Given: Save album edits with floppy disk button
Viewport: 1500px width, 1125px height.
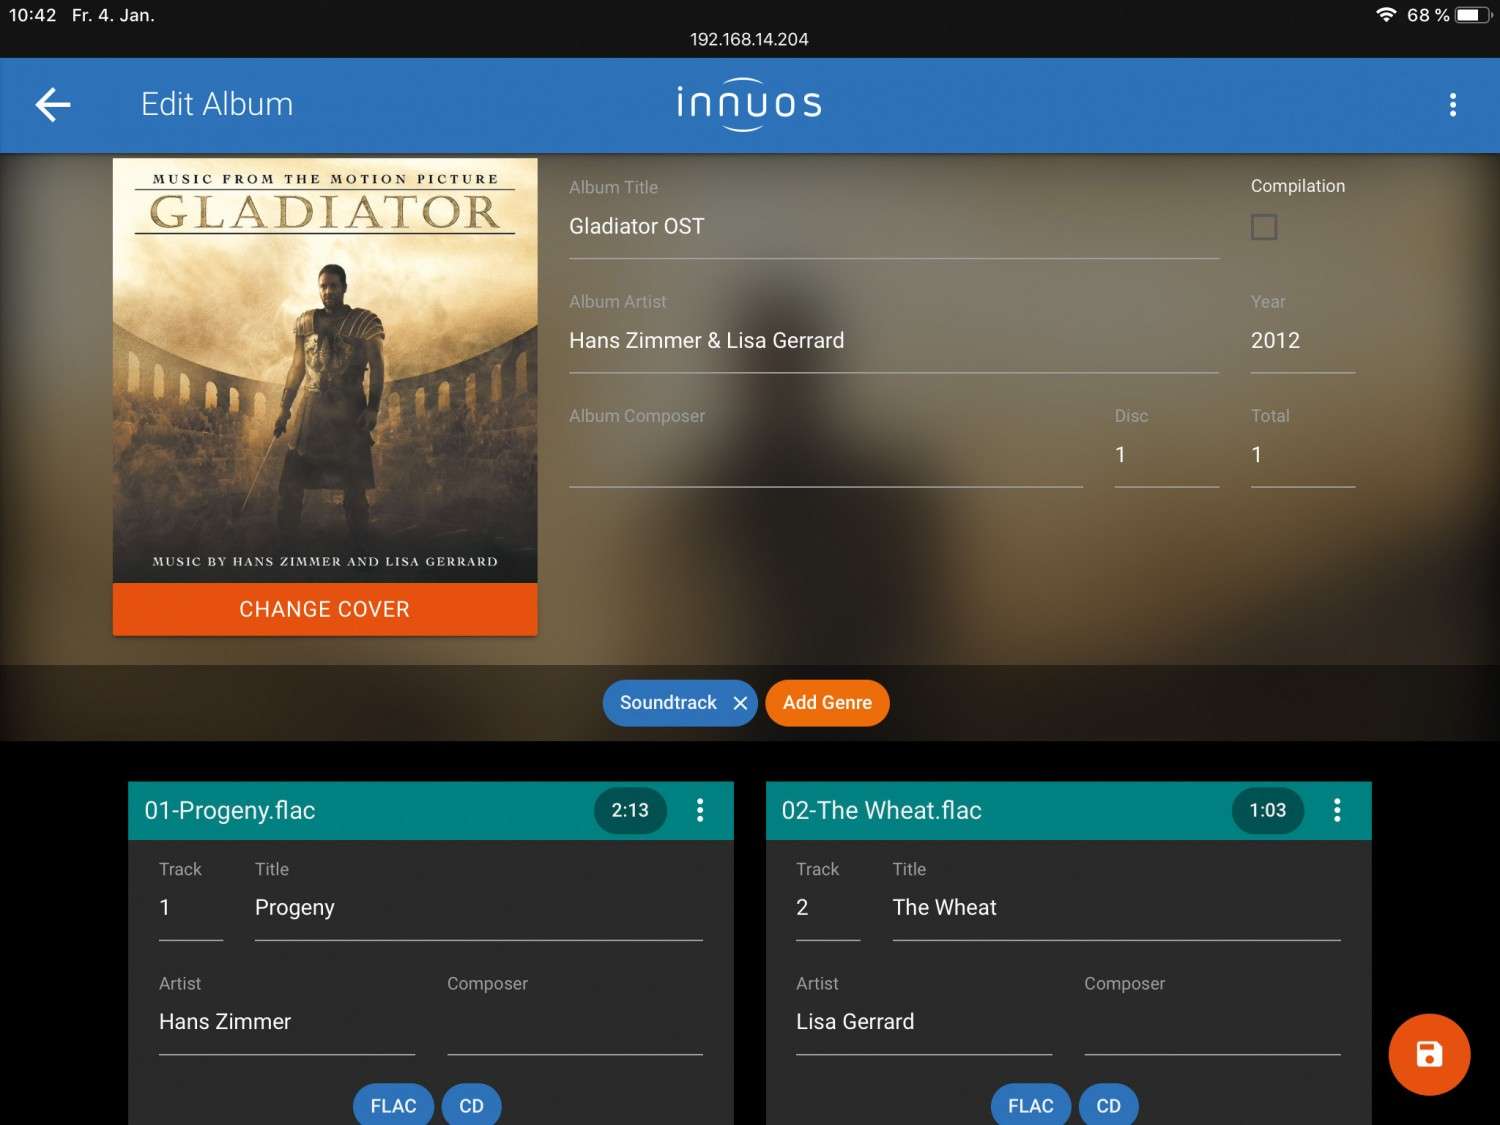Looking at the screenshot, I should 1429,1054.
